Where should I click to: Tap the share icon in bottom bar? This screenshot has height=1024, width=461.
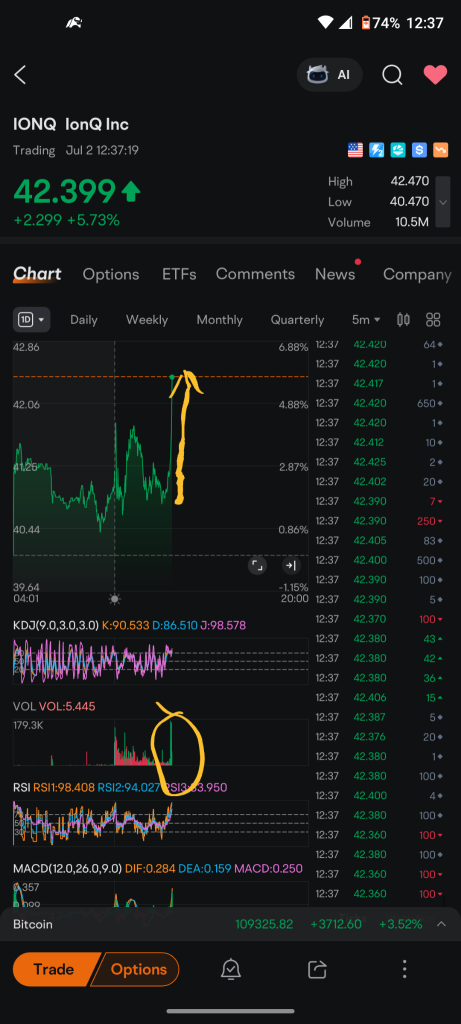(x=317, y=970)
